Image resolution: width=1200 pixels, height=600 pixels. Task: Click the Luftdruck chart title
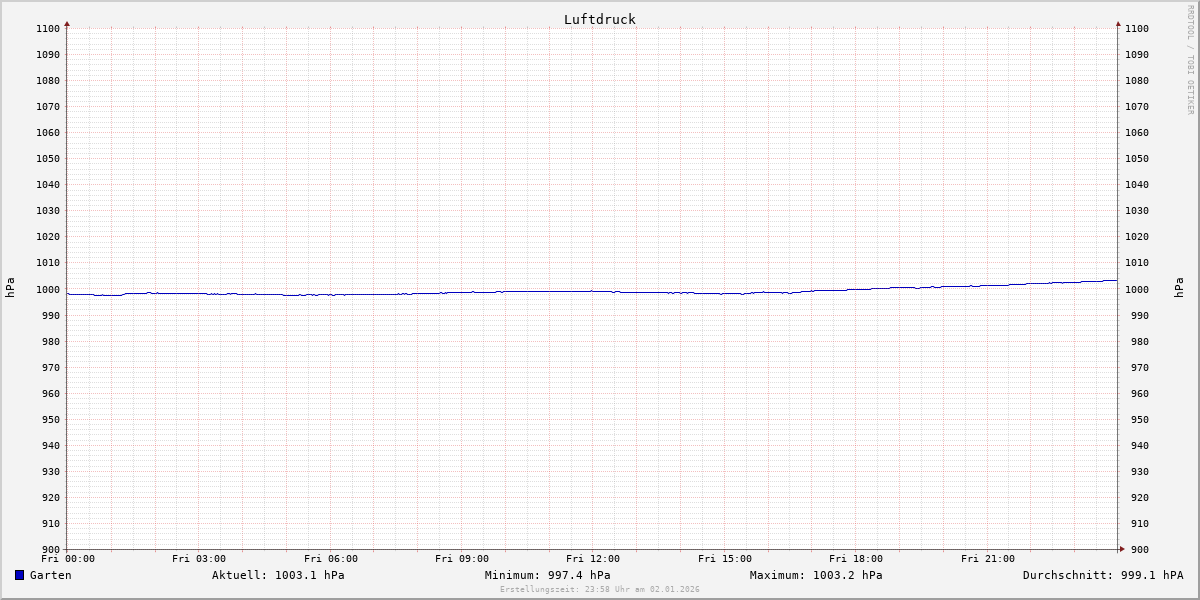tap(599, 19)
